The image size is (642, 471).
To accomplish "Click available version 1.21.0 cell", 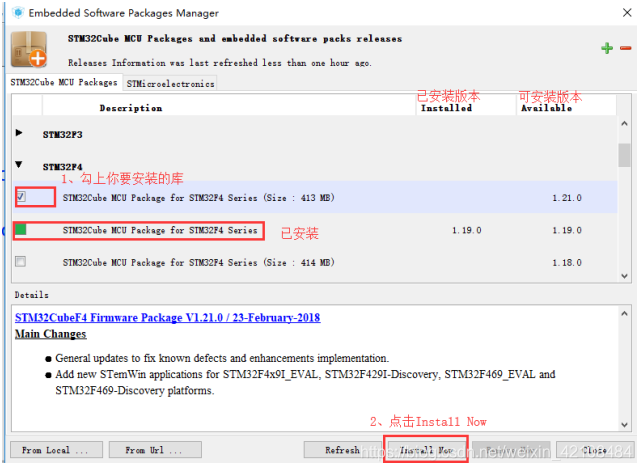I will (567, 198).
